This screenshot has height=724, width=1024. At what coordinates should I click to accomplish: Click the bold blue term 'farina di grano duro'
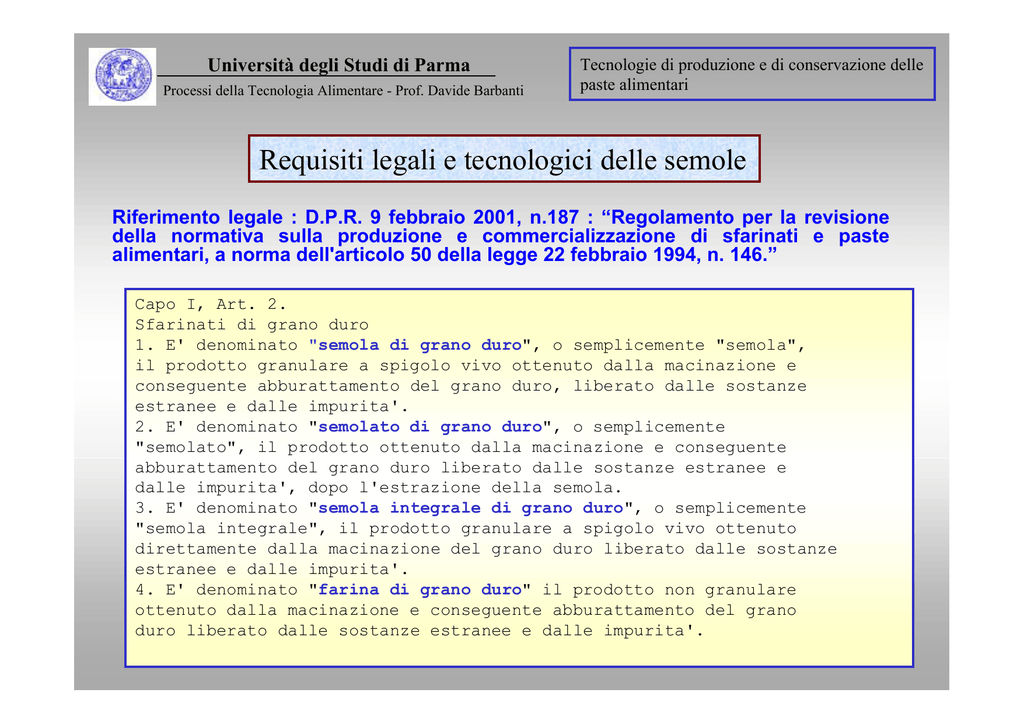tap(420, 590)
